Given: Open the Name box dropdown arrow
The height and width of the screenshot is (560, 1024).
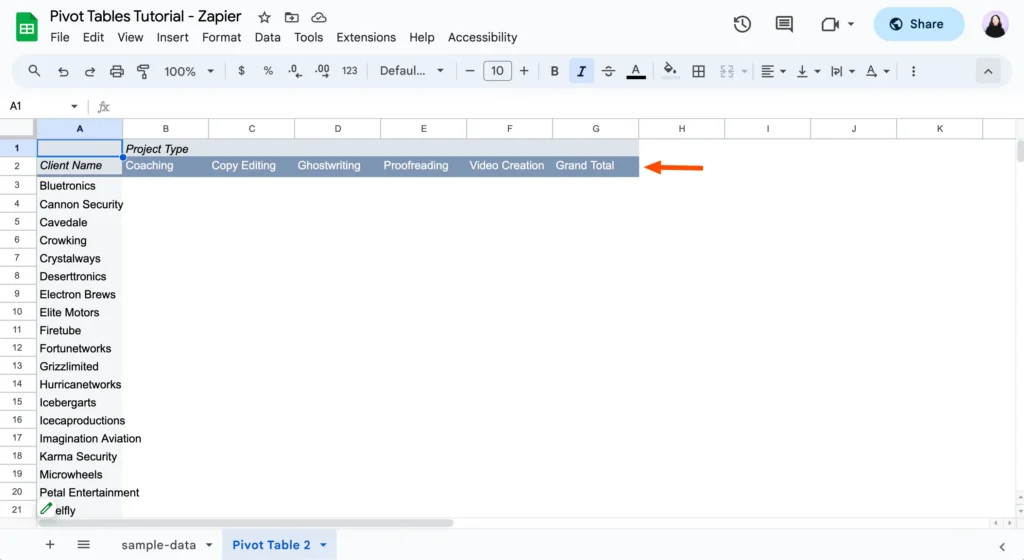Looking at the screenshot, I should coord(74,106).
